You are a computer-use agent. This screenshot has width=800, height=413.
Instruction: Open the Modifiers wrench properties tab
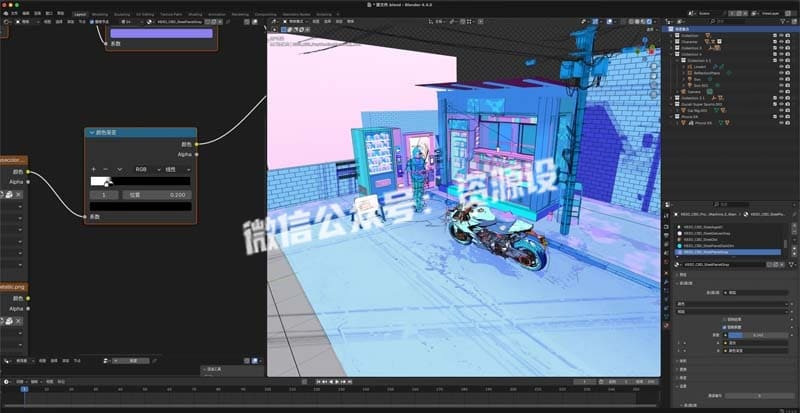666,281
